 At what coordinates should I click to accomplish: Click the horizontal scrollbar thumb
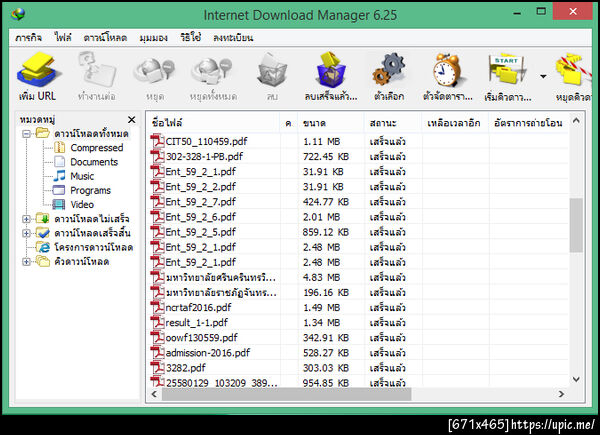pyautogui.click(x=287, y=394)
